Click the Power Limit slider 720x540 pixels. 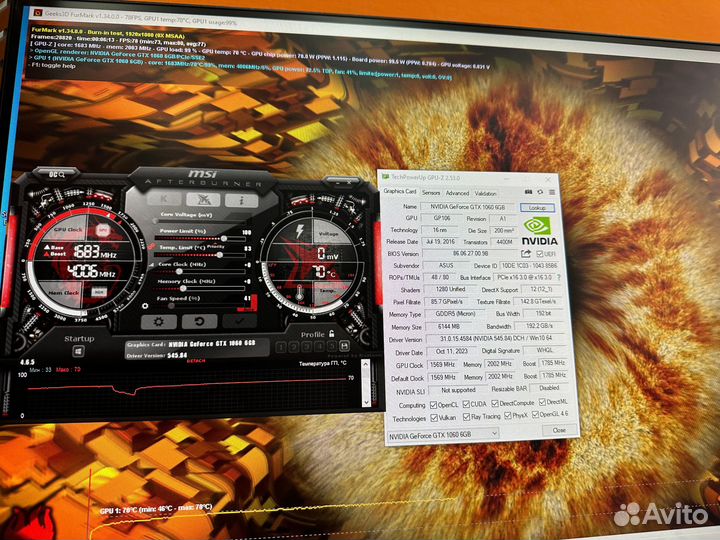coord(200,238)
